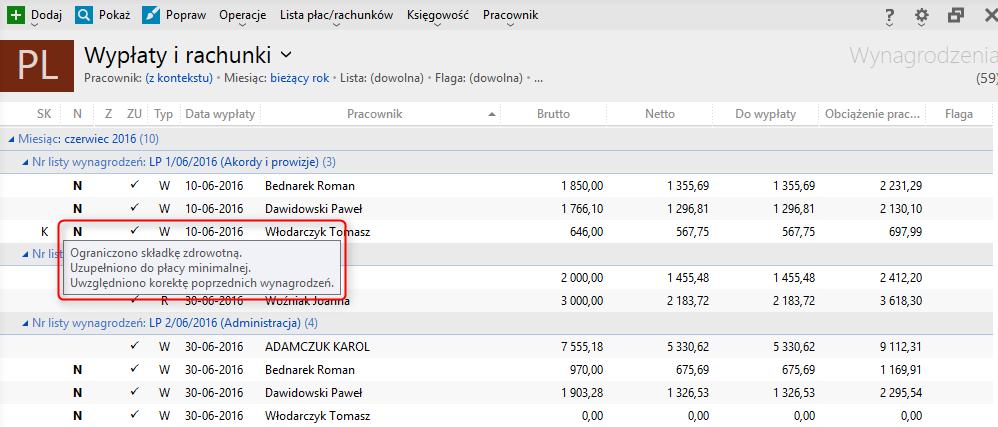Click the green Dodaj plus icon
998x427 pixels.
16,15
